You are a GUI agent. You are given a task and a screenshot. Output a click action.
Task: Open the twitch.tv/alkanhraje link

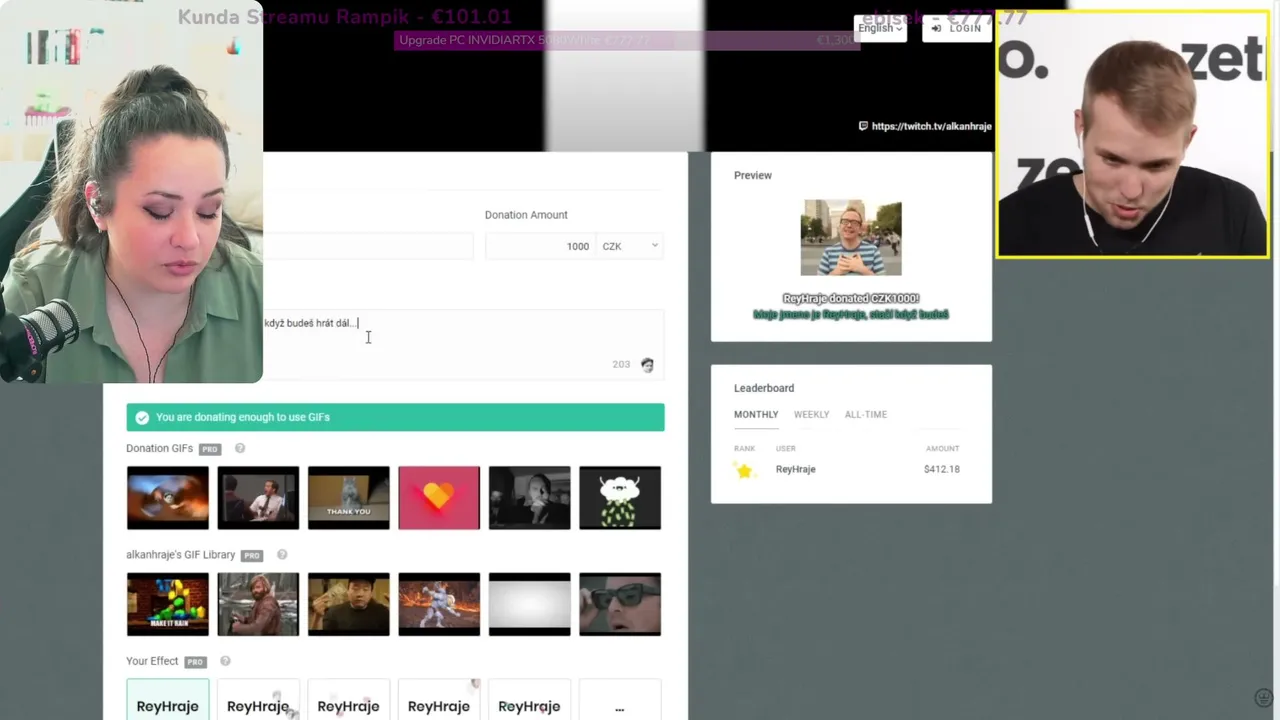tap(931, 126)
